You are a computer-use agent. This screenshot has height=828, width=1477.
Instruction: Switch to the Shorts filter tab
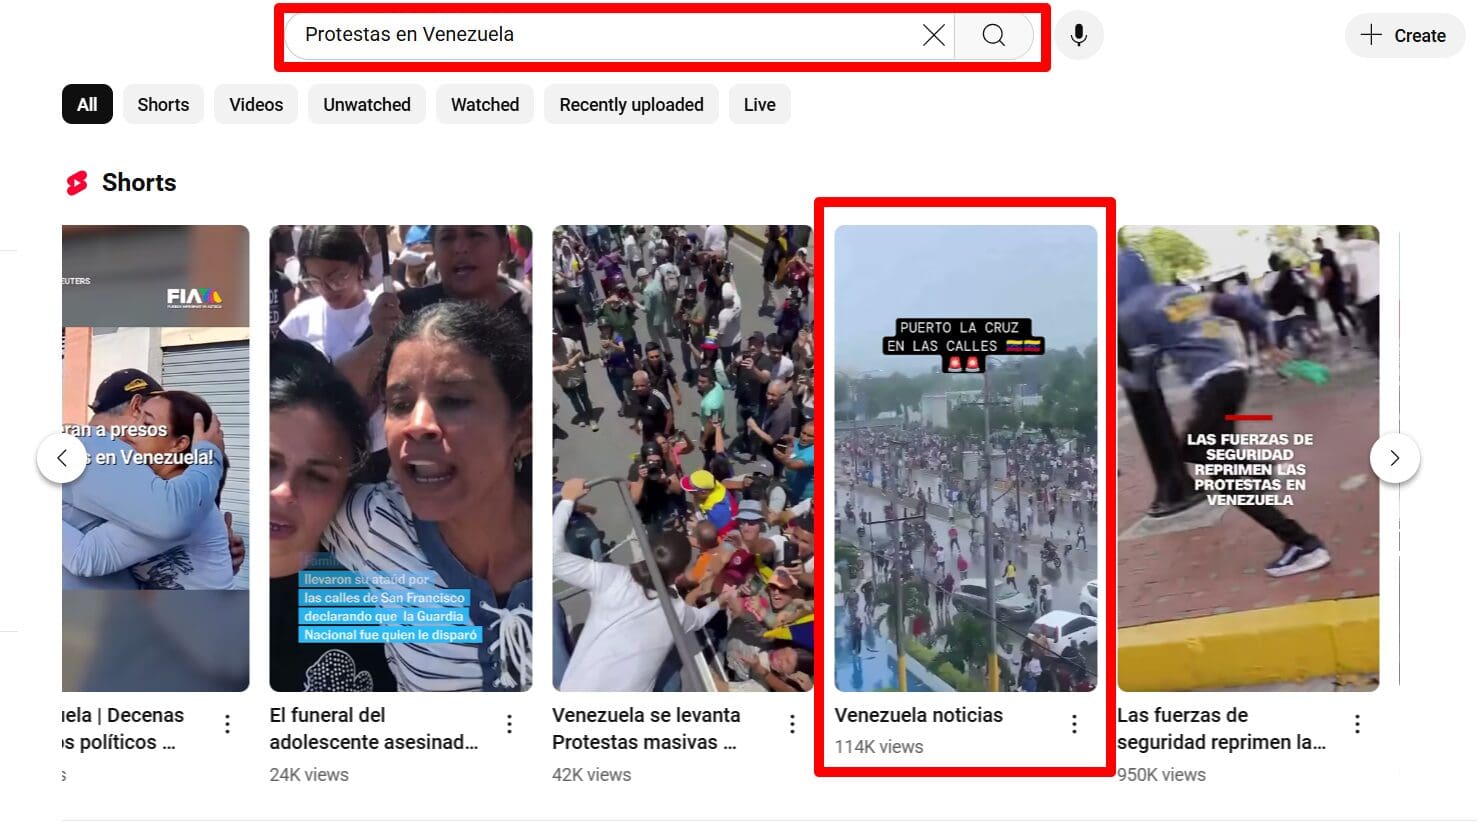click(x=163, y=104)
